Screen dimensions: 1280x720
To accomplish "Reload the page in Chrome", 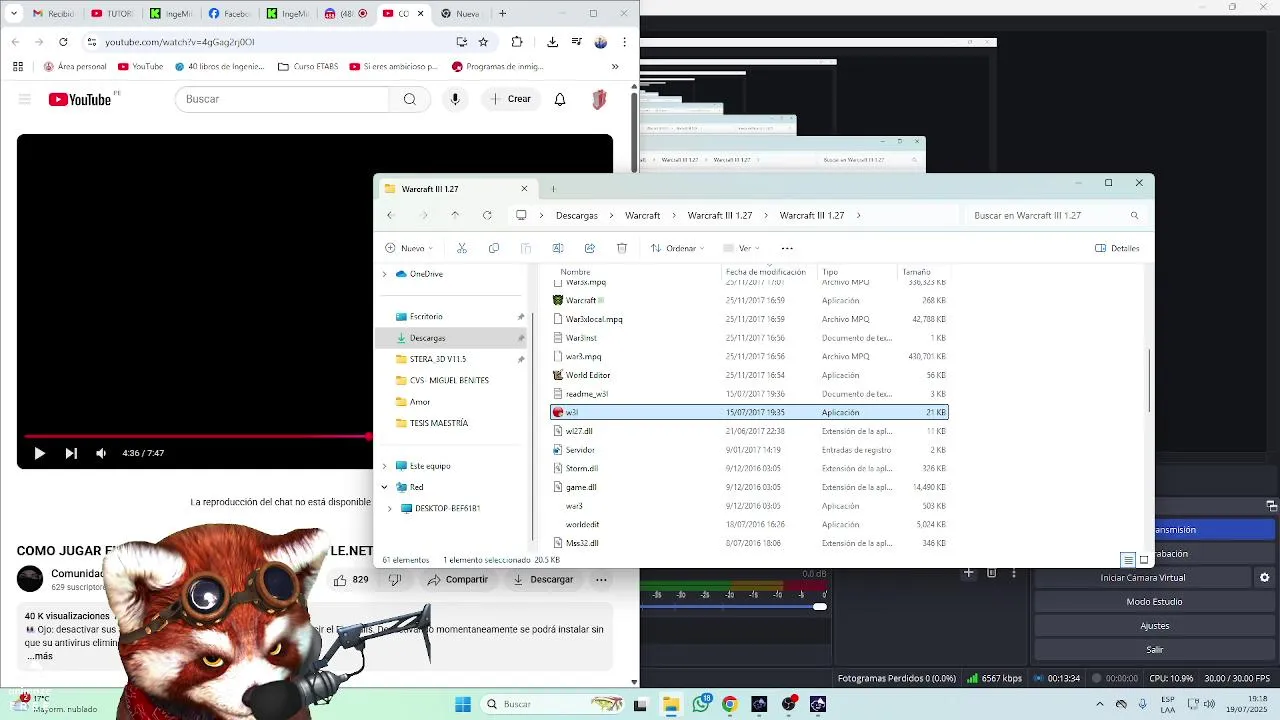I will [x=63, y=42].
